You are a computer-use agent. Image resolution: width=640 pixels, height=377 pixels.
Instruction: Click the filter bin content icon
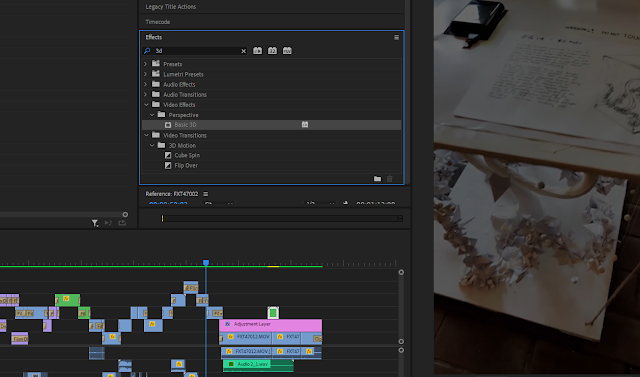95,223
